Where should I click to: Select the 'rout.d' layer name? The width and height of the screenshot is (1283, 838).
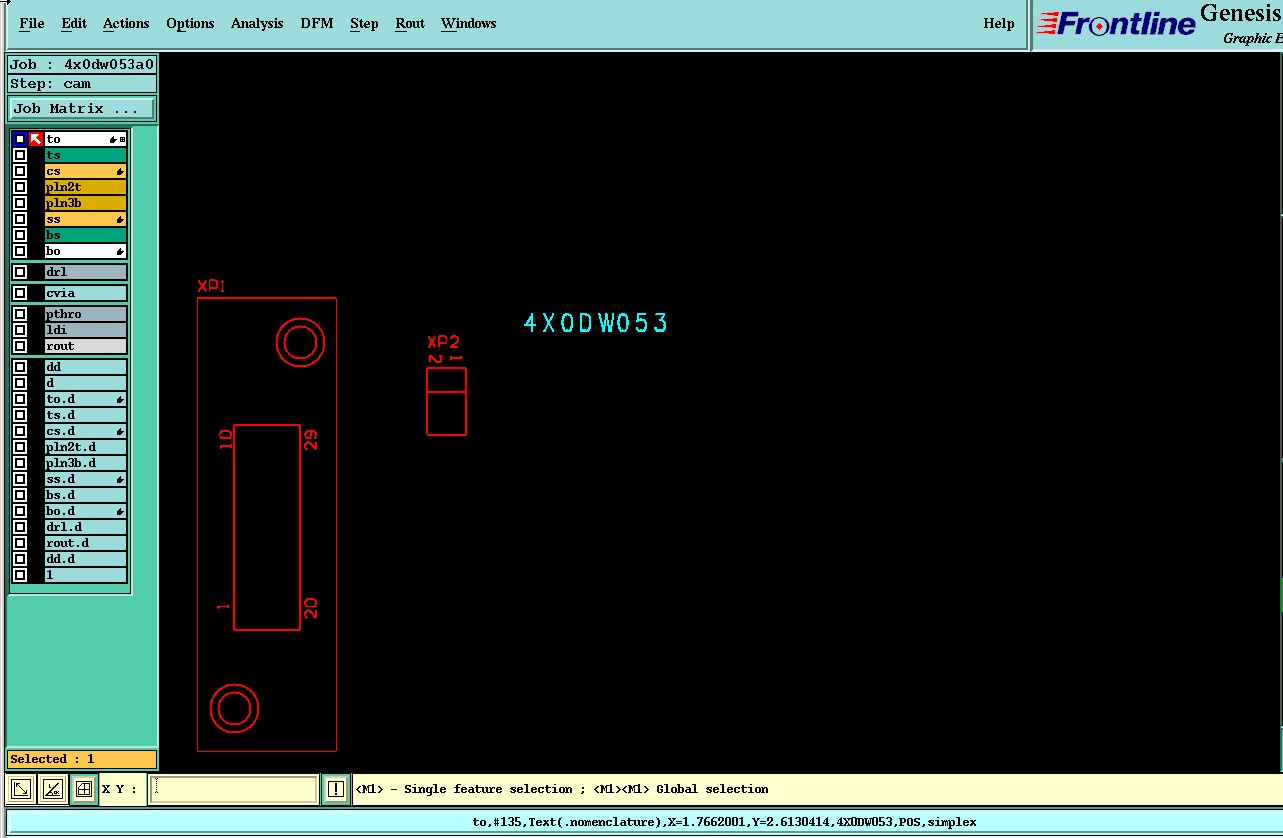(x=86, y=543)
